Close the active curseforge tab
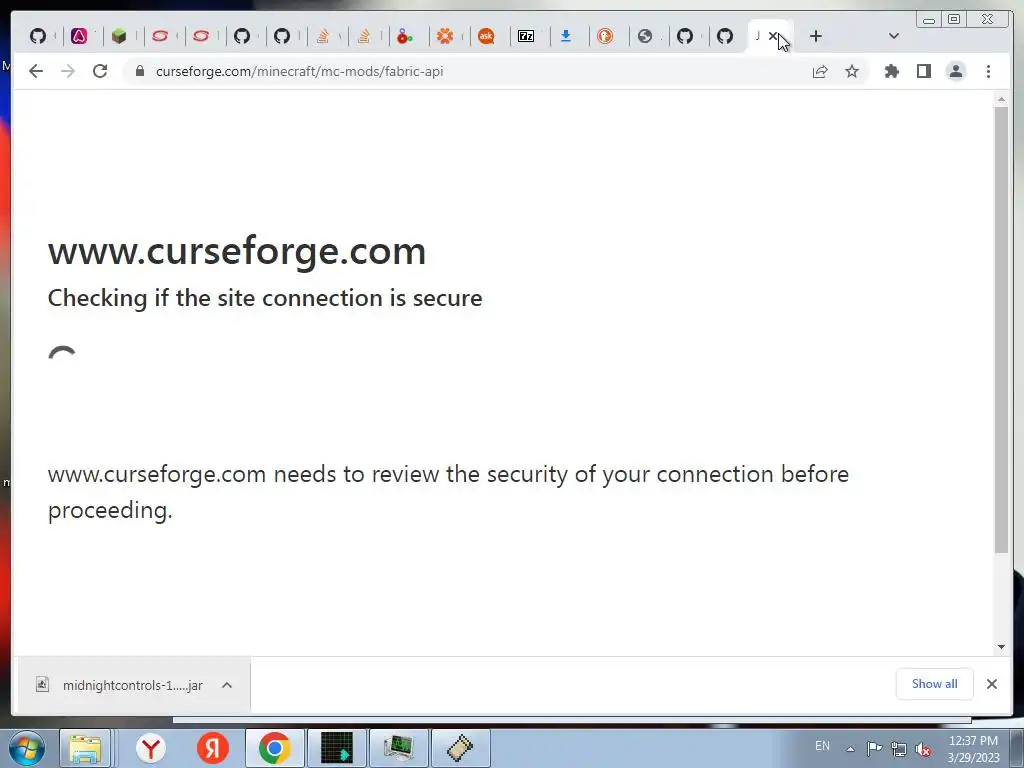The height and width of the screenshot is (768, 1024). [773, 36]
